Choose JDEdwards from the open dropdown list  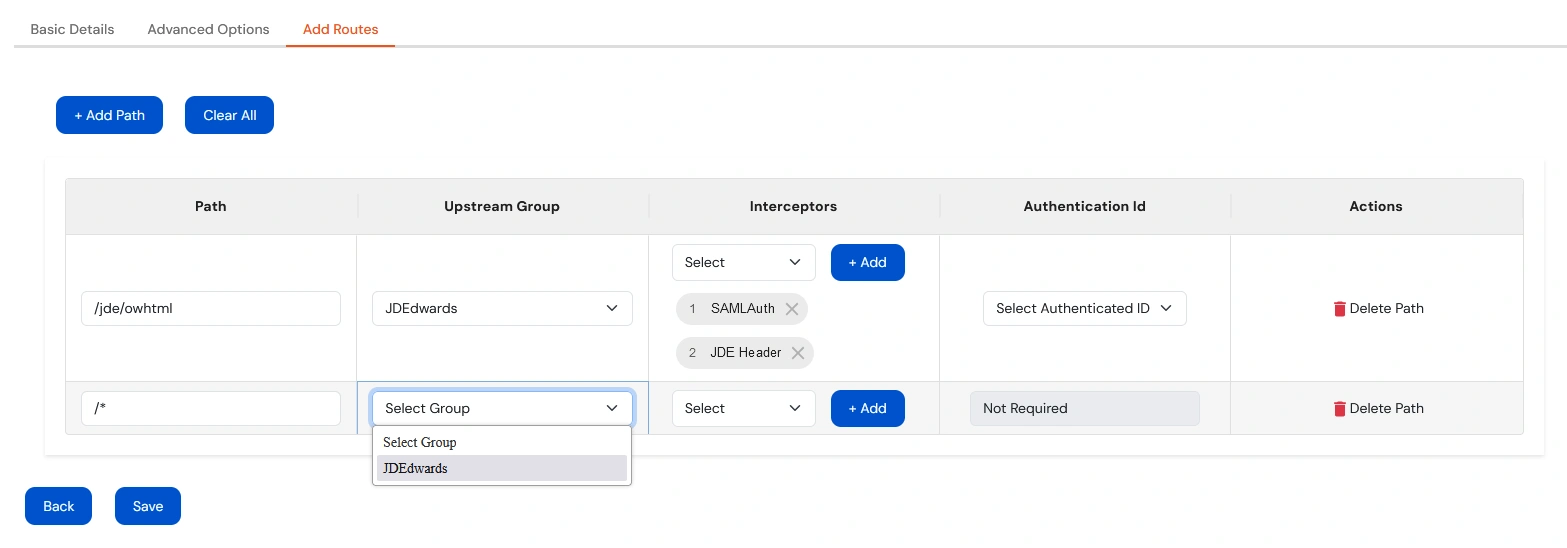click(502, 468)
